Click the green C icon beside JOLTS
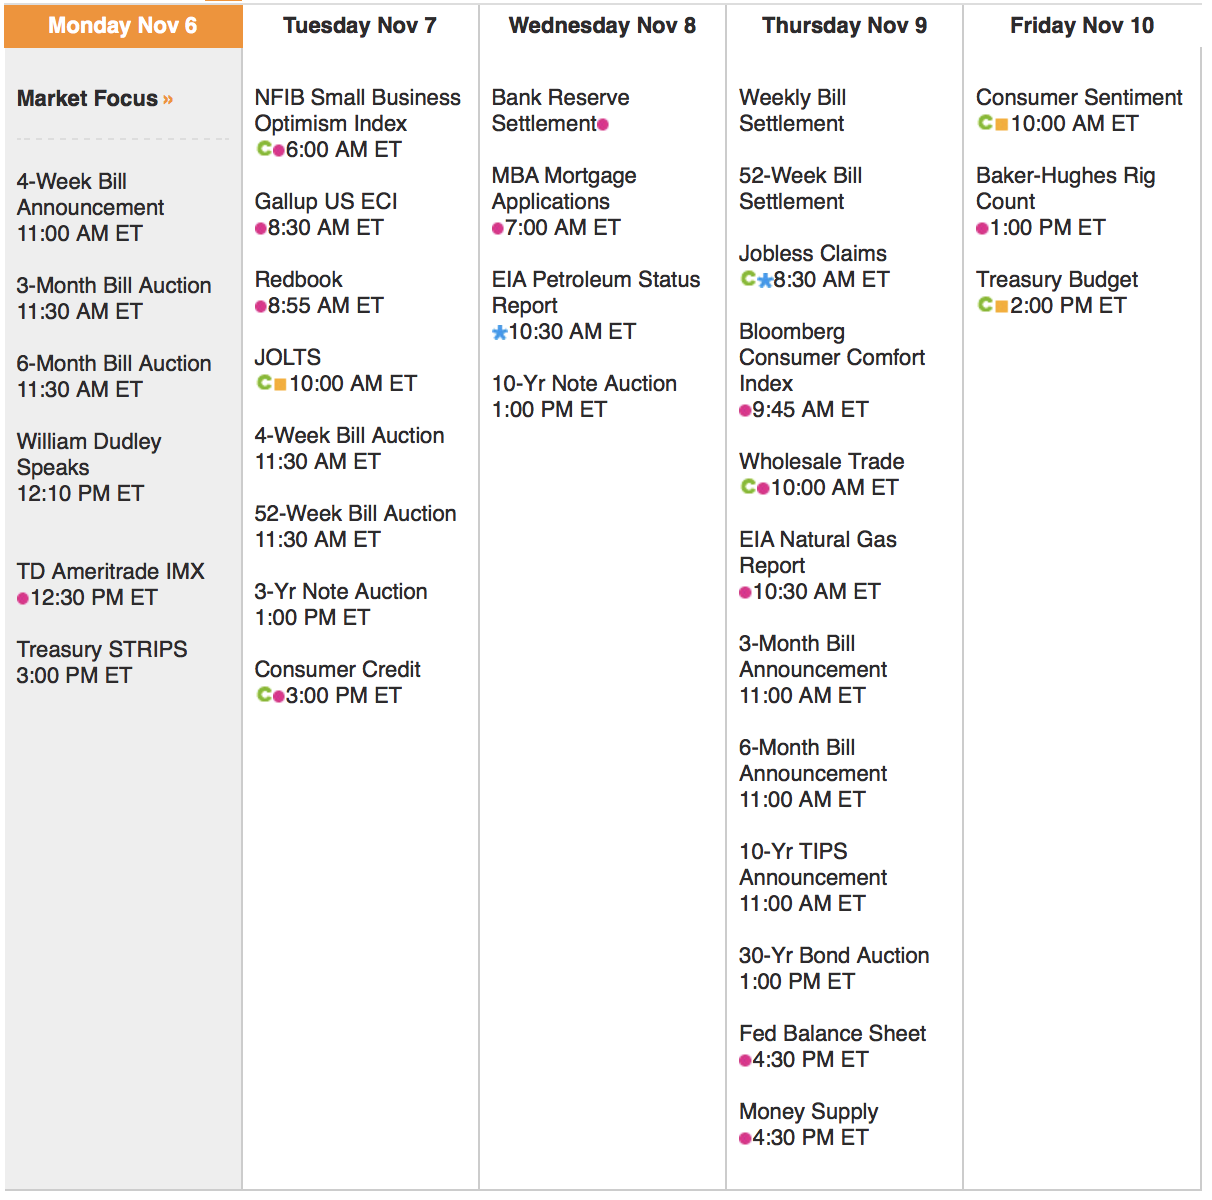The width and height of the screenshot is (1212, 1200). click(x=264, y=383)
